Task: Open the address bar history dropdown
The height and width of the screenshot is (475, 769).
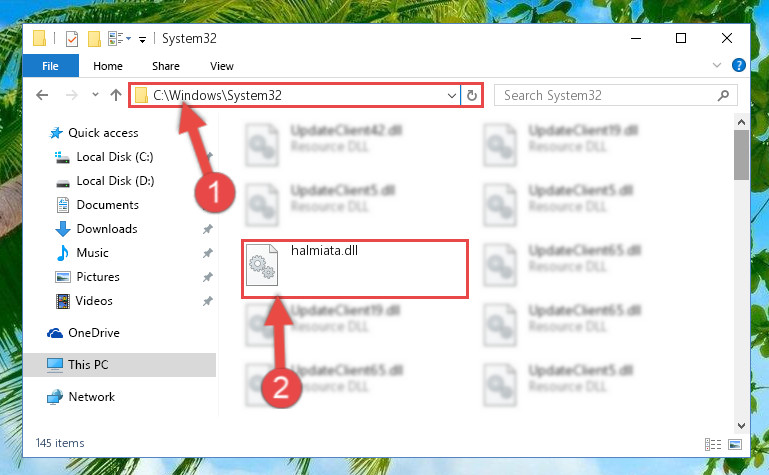Action: 452,95
